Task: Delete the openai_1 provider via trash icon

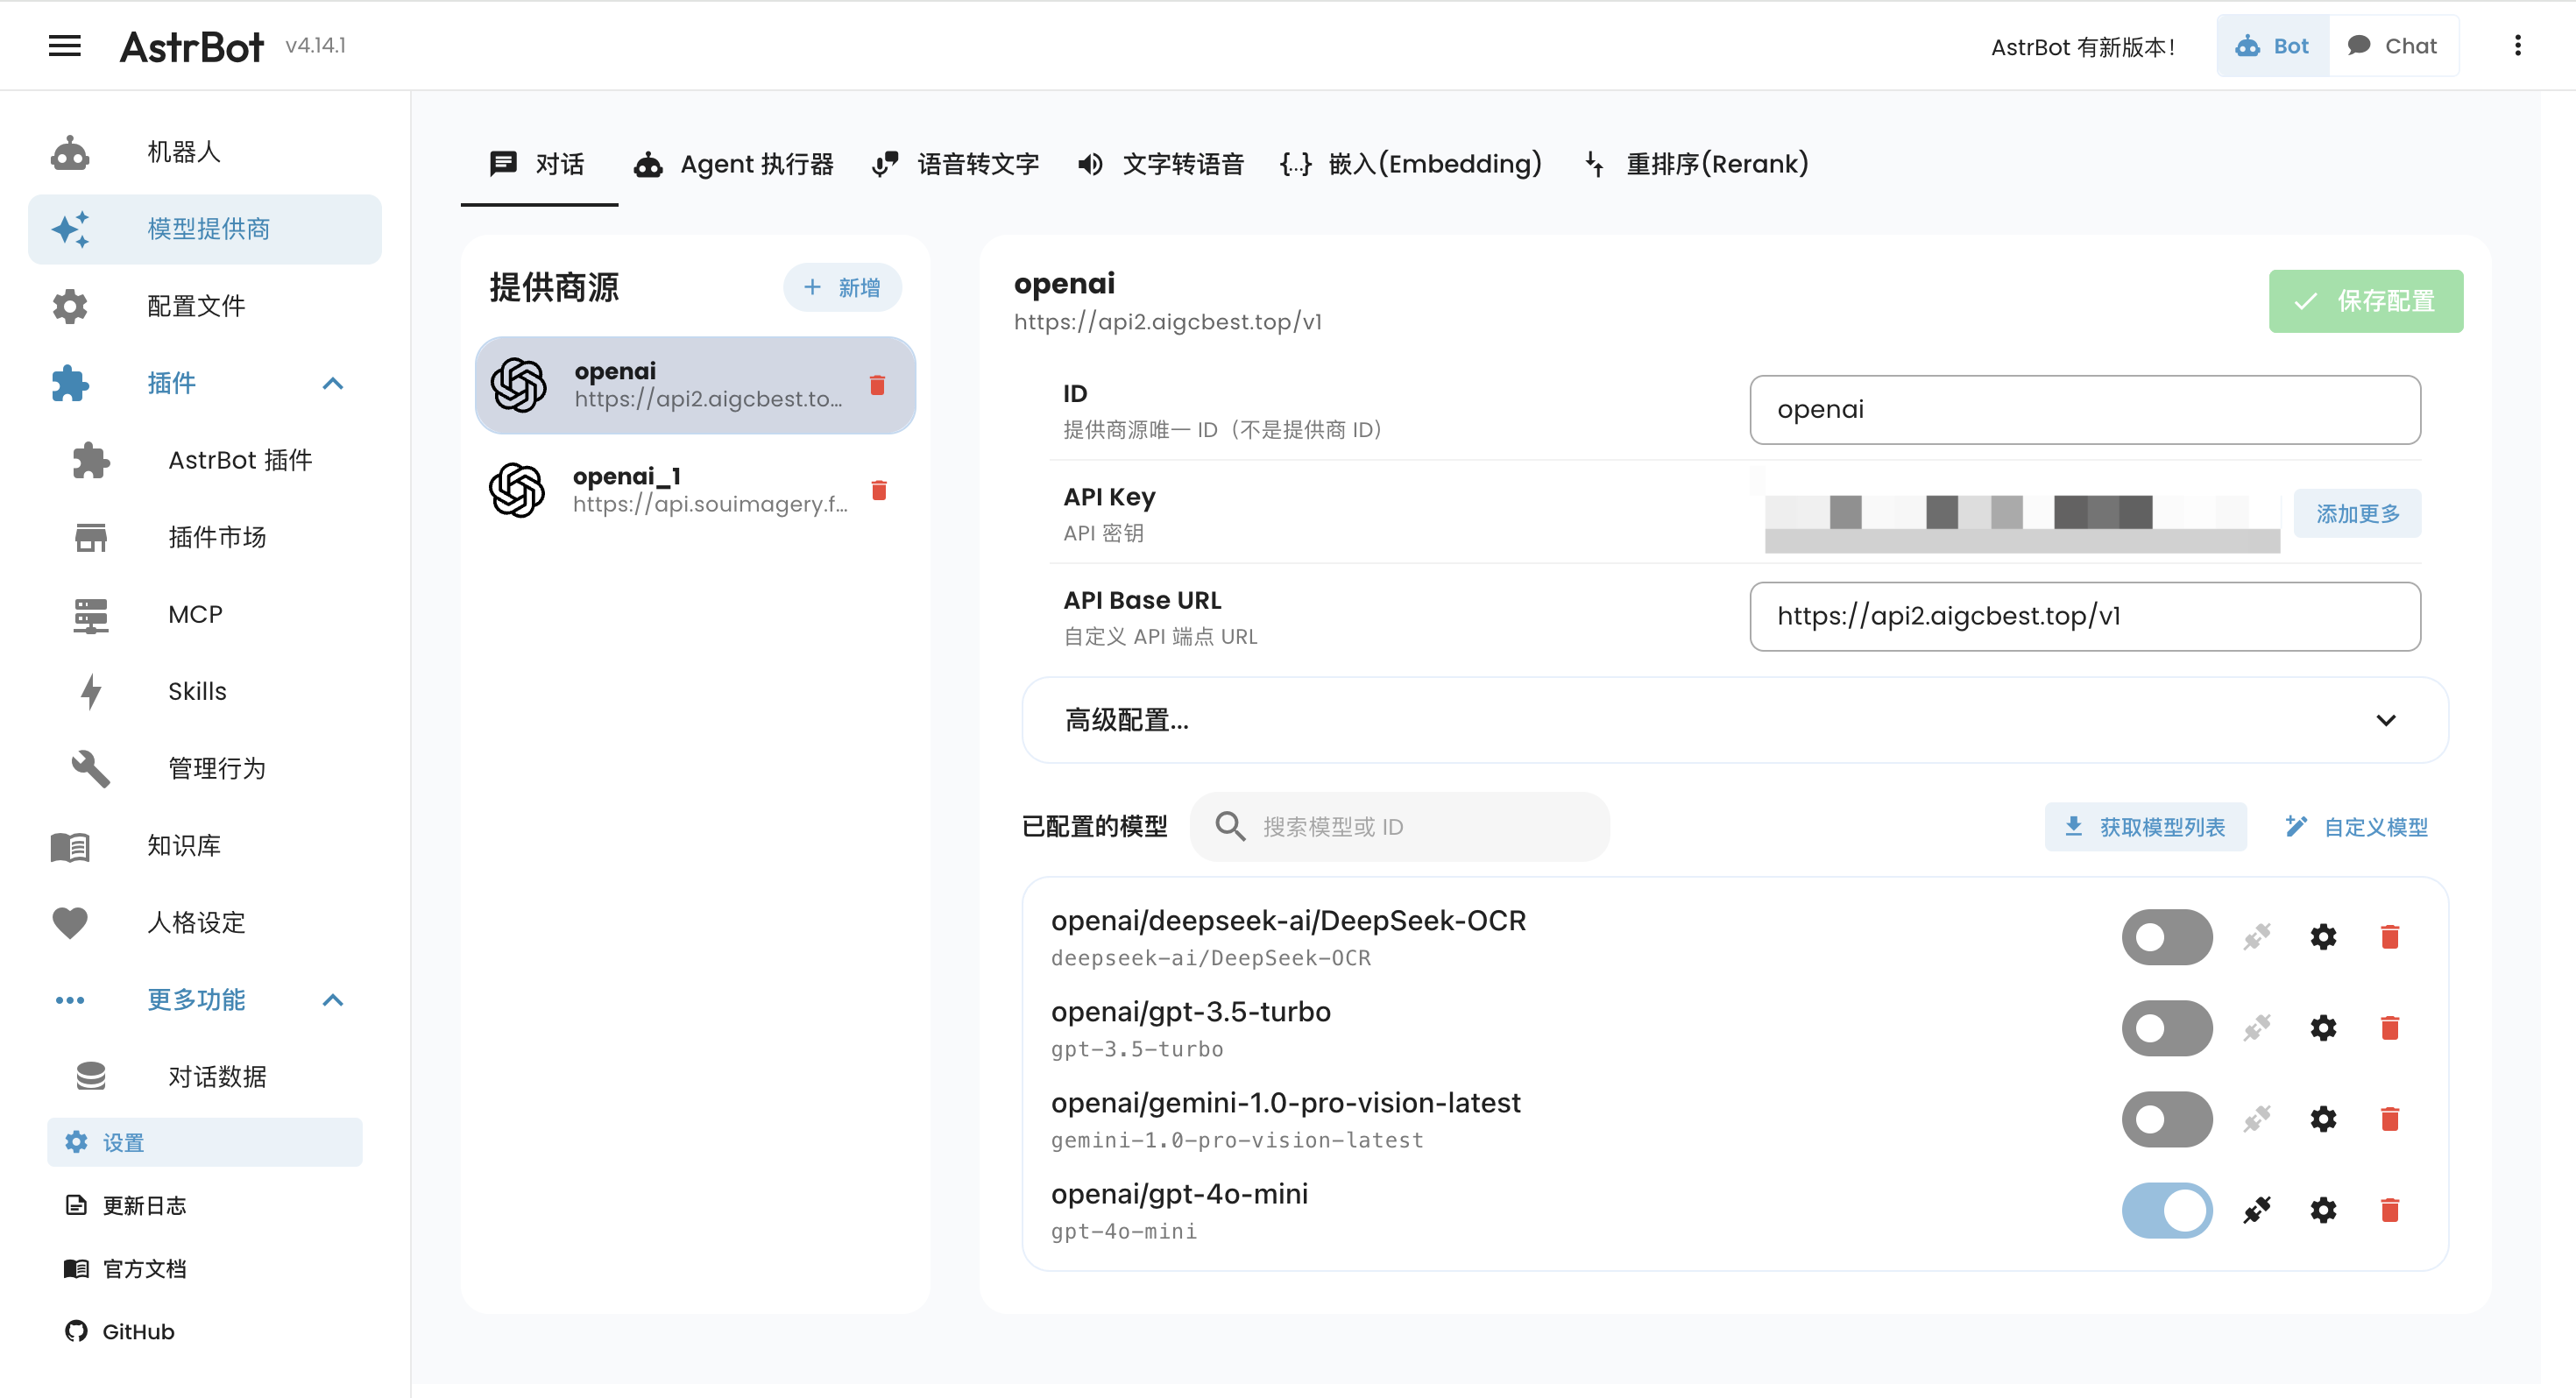Action: tap(879, 490)
